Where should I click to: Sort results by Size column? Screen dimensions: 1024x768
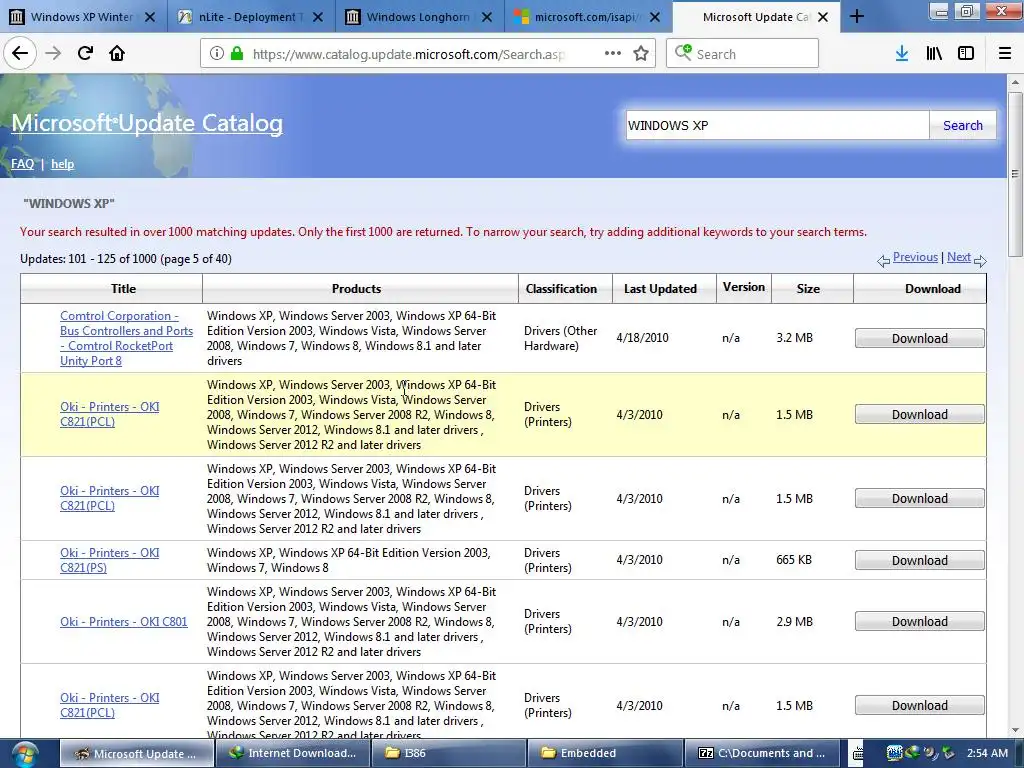coord(808,289)
